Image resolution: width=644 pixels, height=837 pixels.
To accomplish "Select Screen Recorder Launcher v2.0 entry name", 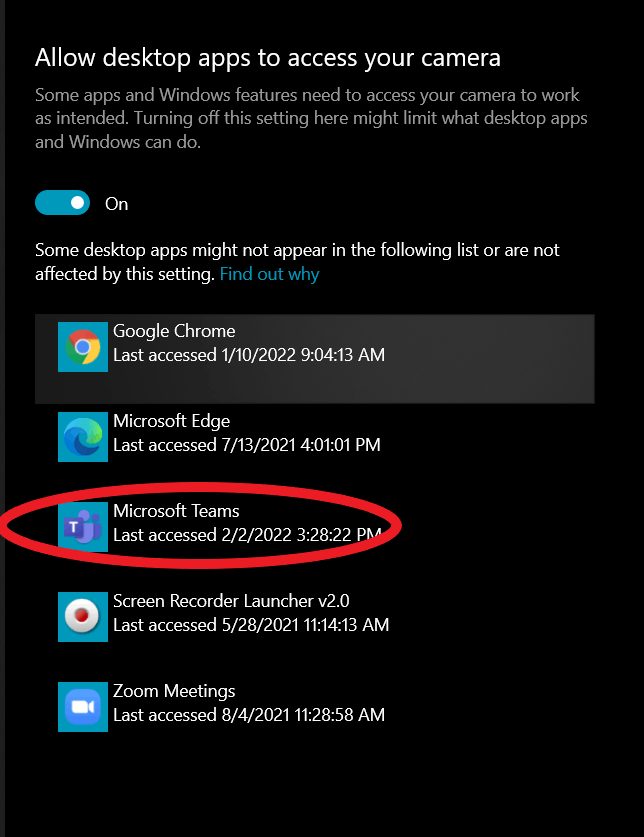I will [231, 601].
